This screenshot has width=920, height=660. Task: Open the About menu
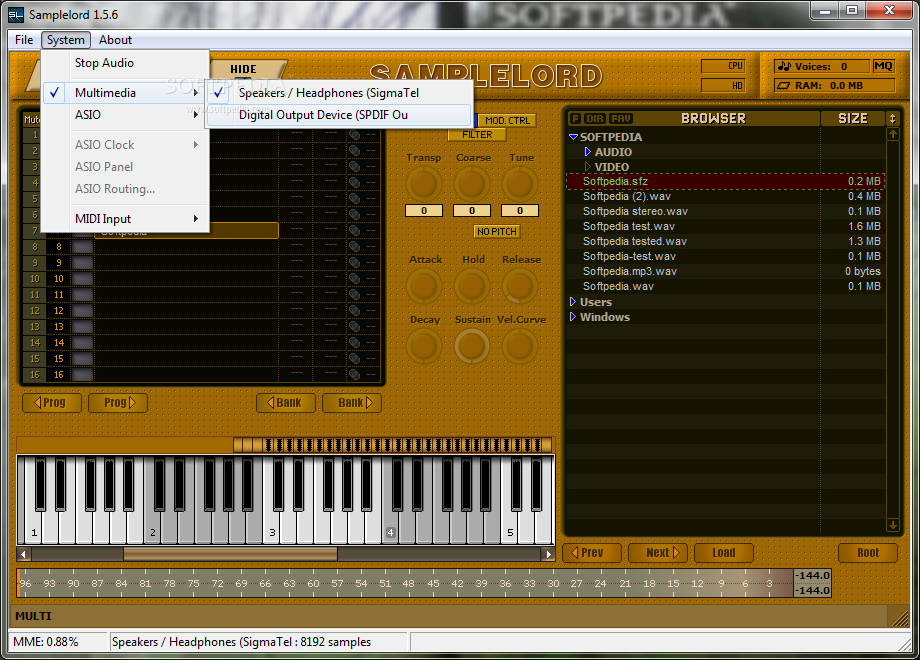point(115,40)
